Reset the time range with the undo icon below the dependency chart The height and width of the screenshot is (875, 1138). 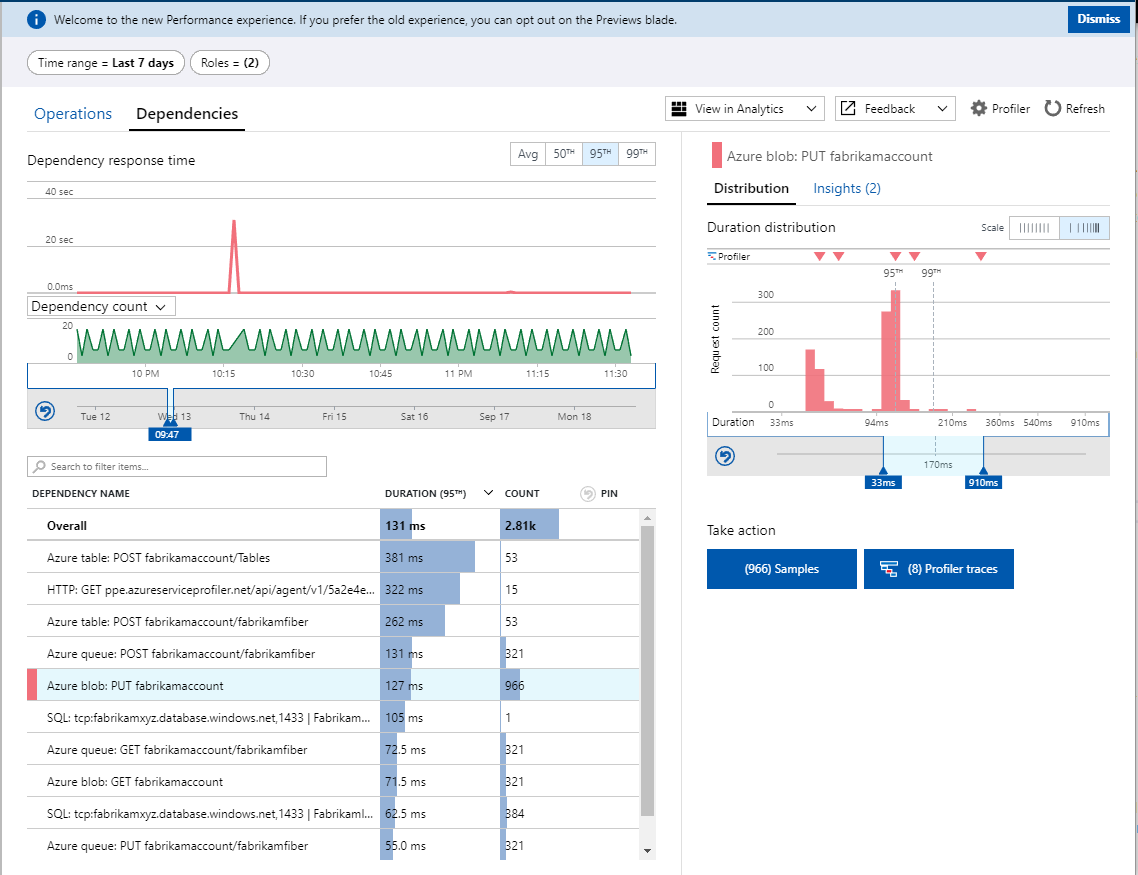tap(45, 411)
